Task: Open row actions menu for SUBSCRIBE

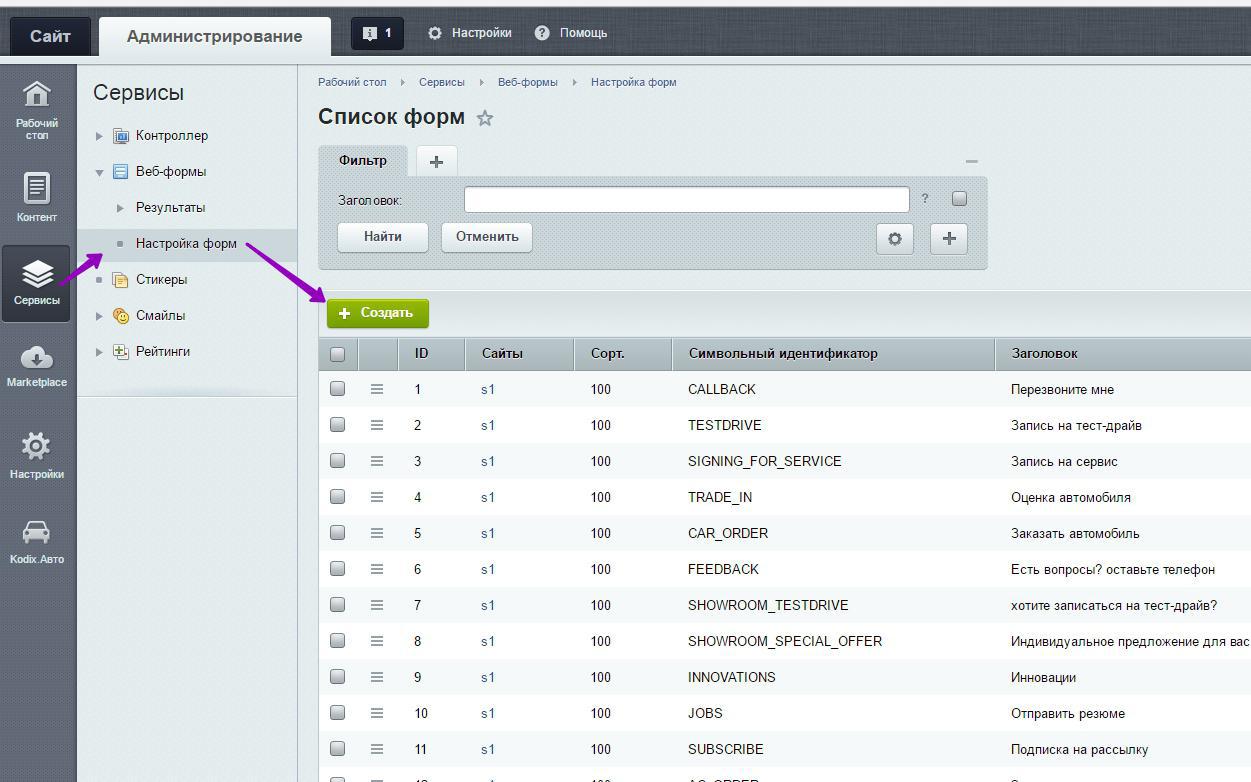Action: click(377, 749)
